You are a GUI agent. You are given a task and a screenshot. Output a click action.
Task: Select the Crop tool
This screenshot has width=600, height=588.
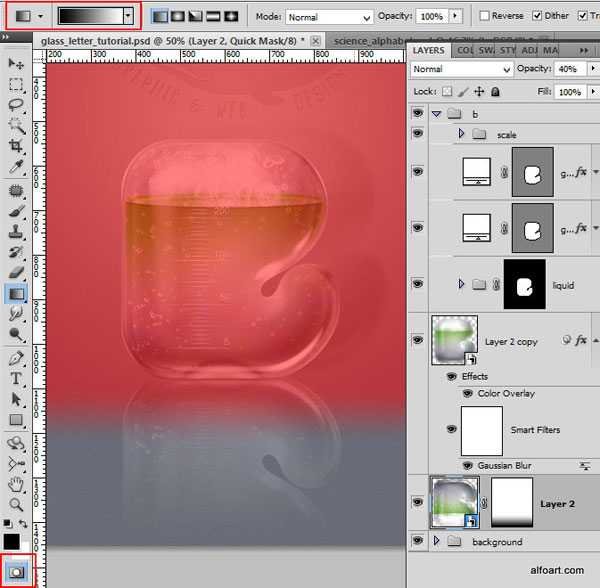16,146
